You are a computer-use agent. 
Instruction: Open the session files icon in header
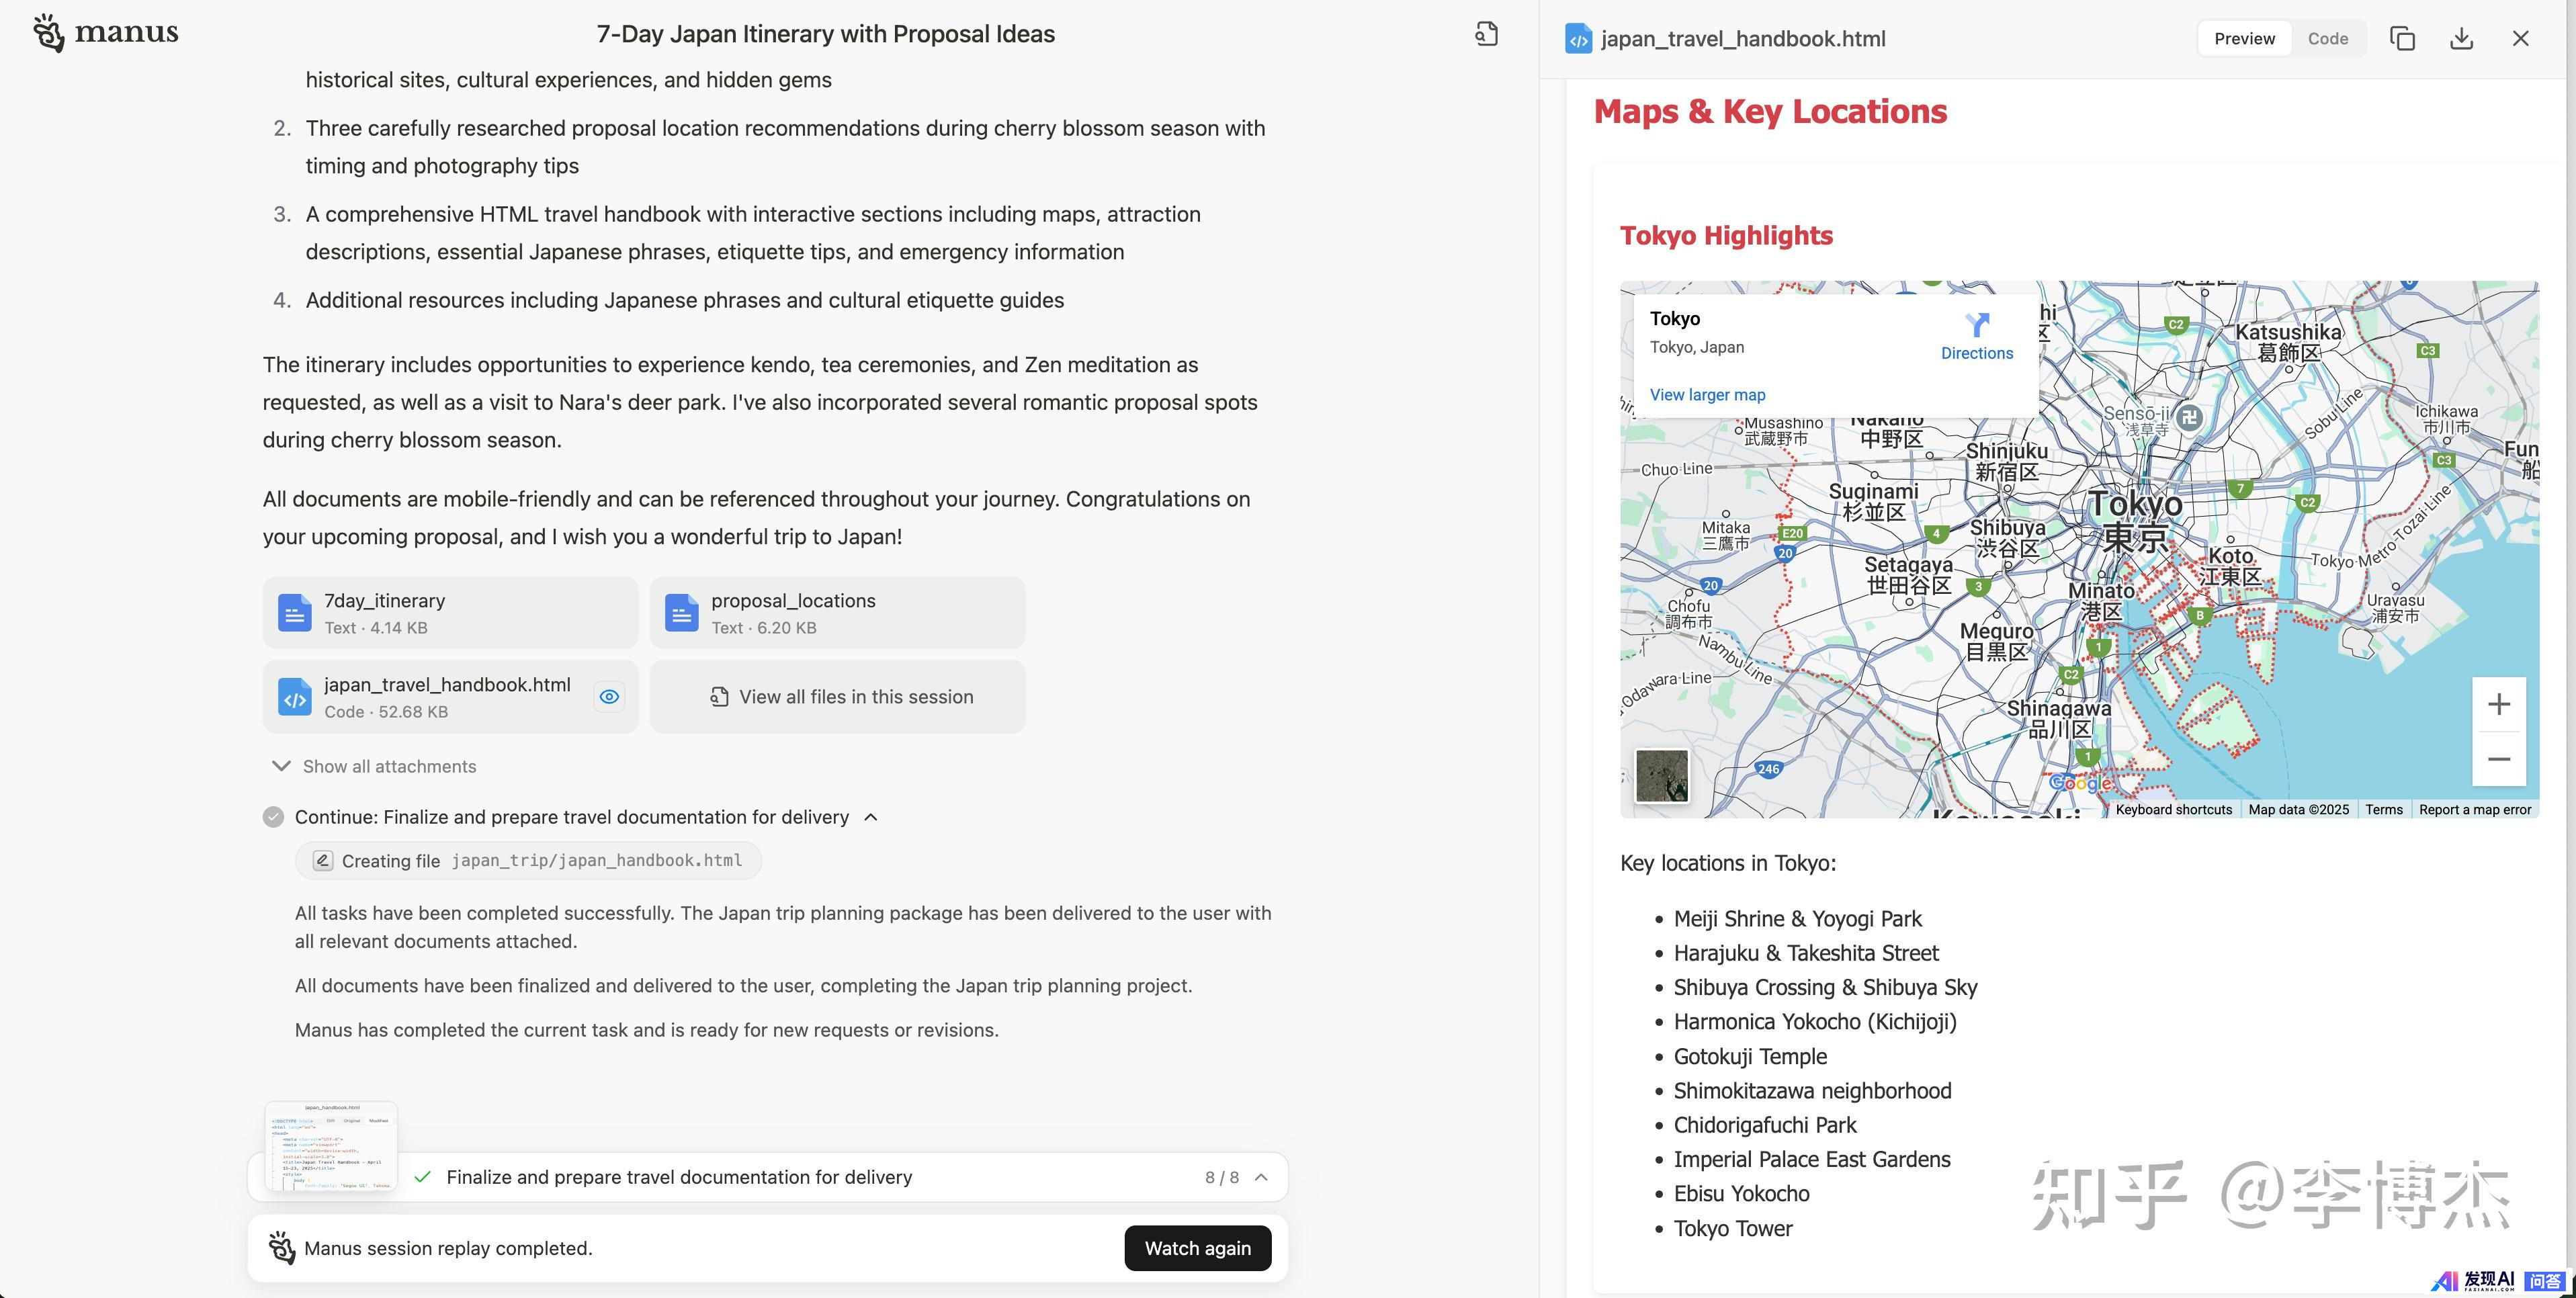click(x=1486, y=34)
